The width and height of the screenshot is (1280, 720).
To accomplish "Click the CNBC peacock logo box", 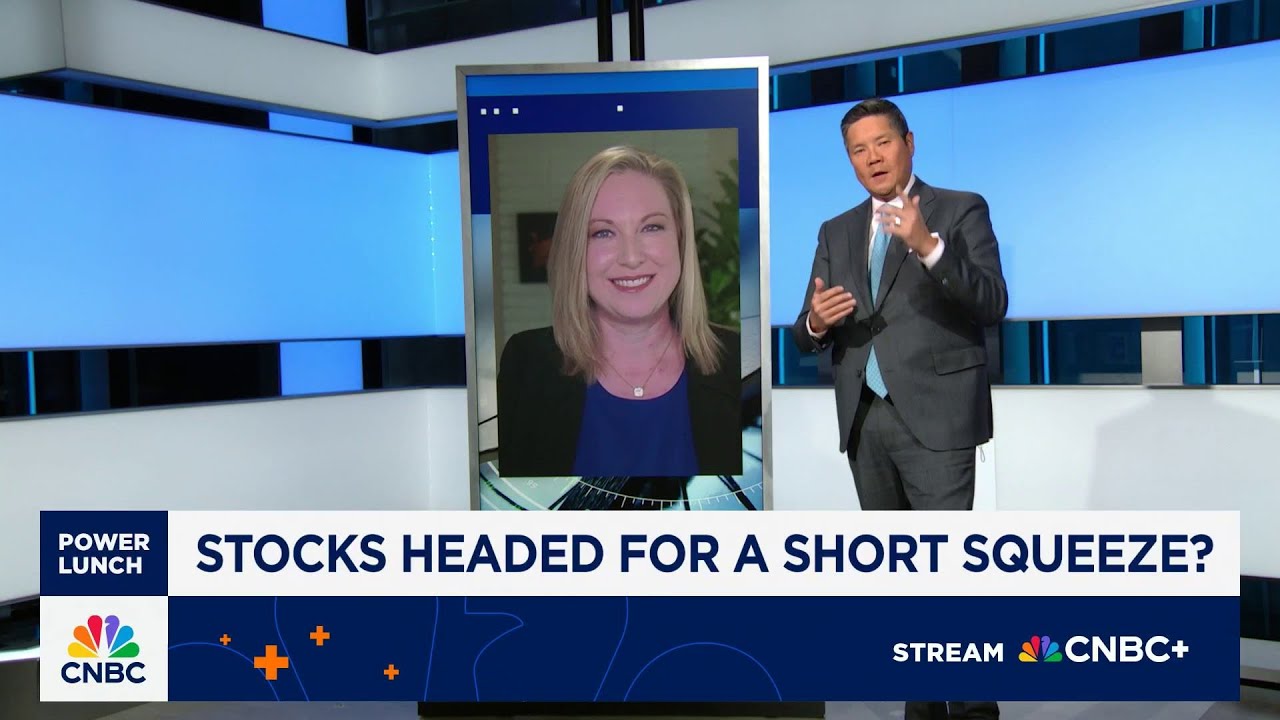I will [x=104, y=649].
